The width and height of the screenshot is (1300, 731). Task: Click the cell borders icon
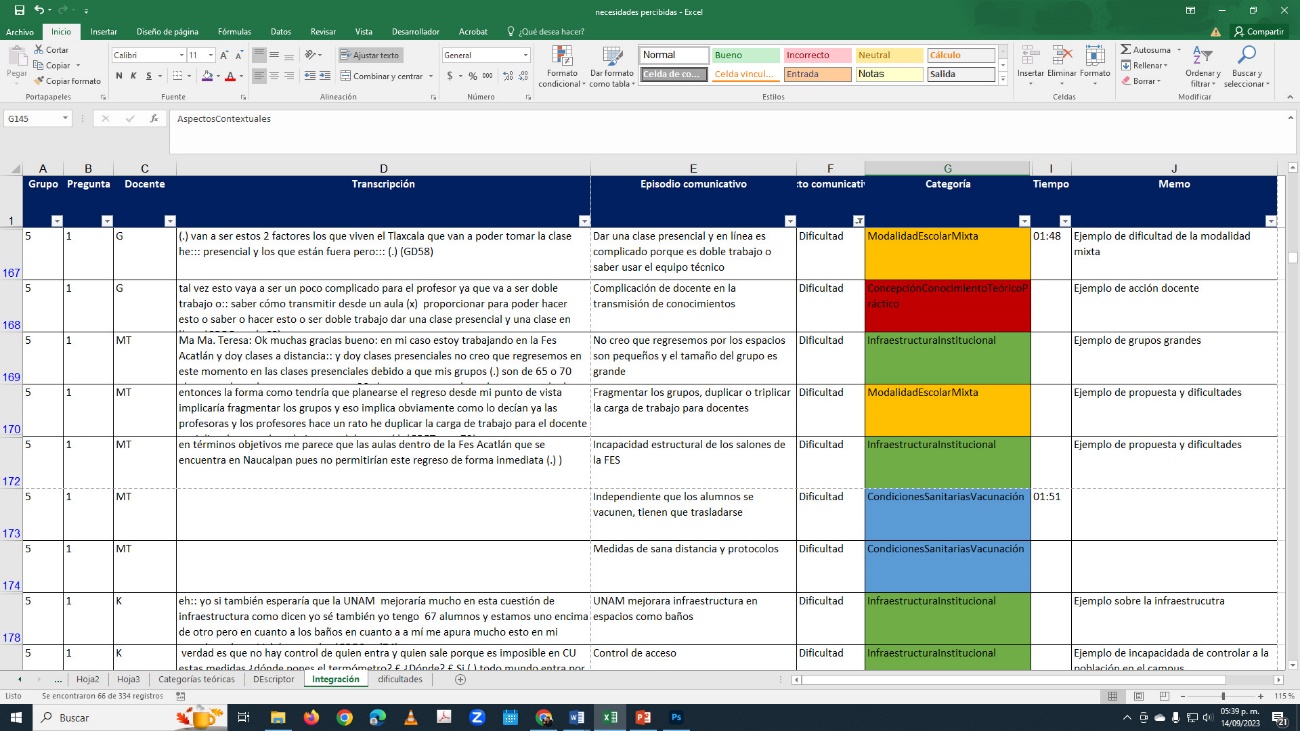[178, 76]
